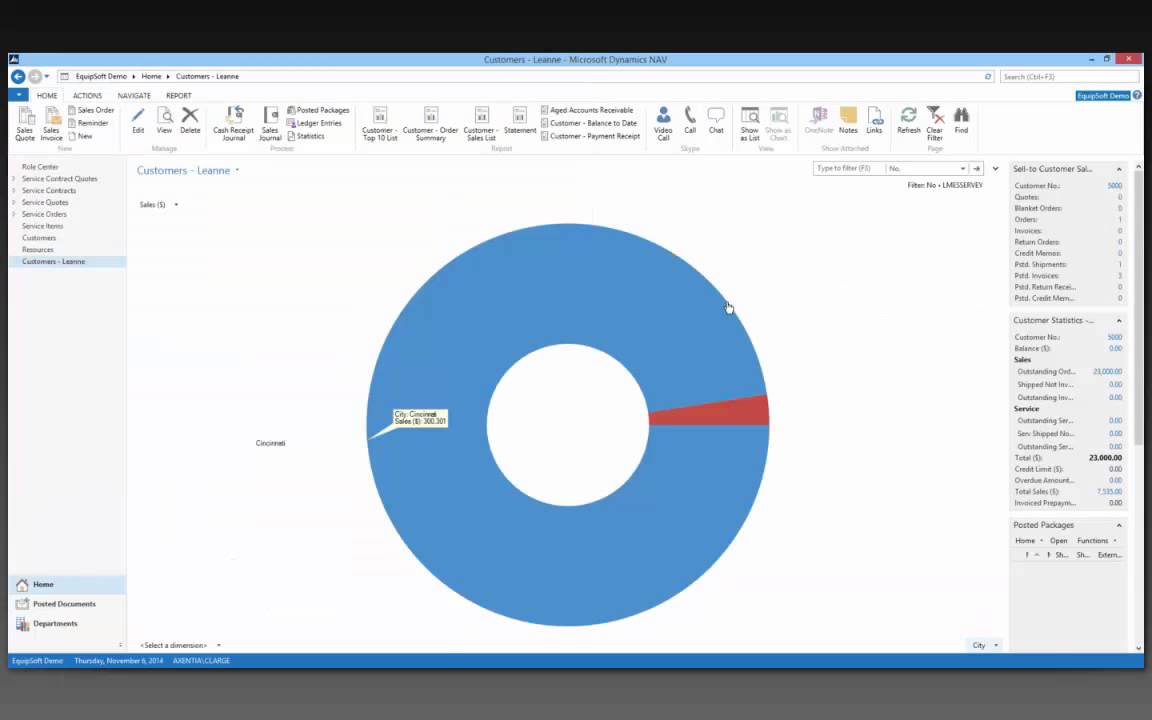This screenshot has height=720, width=1152.
Task: Refresh the page
Action: click(x=909, y=120)
